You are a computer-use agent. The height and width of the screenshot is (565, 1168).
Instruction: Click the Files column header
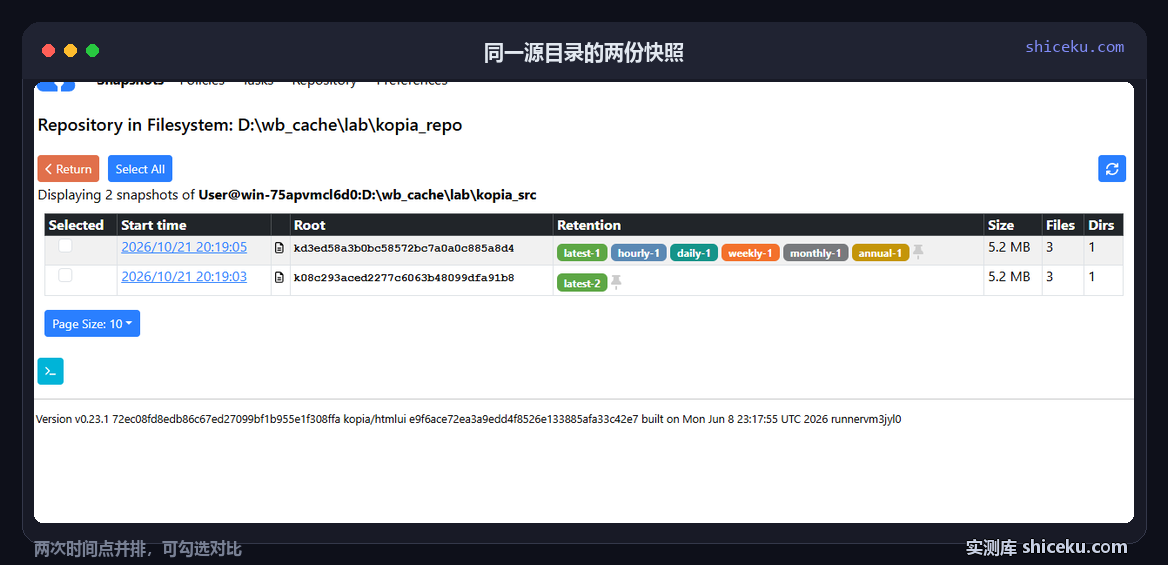[1061, 225]
